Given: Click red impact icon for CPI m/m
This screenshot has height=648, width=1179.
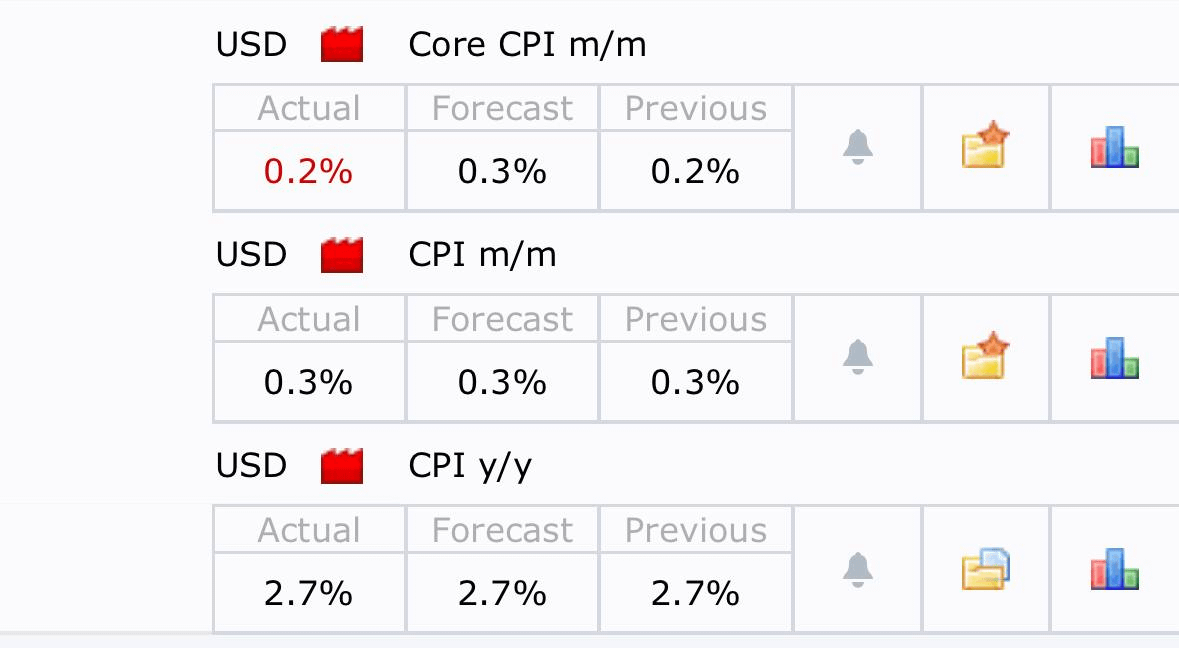Looking at the screenshot, I should pos(342,255).
